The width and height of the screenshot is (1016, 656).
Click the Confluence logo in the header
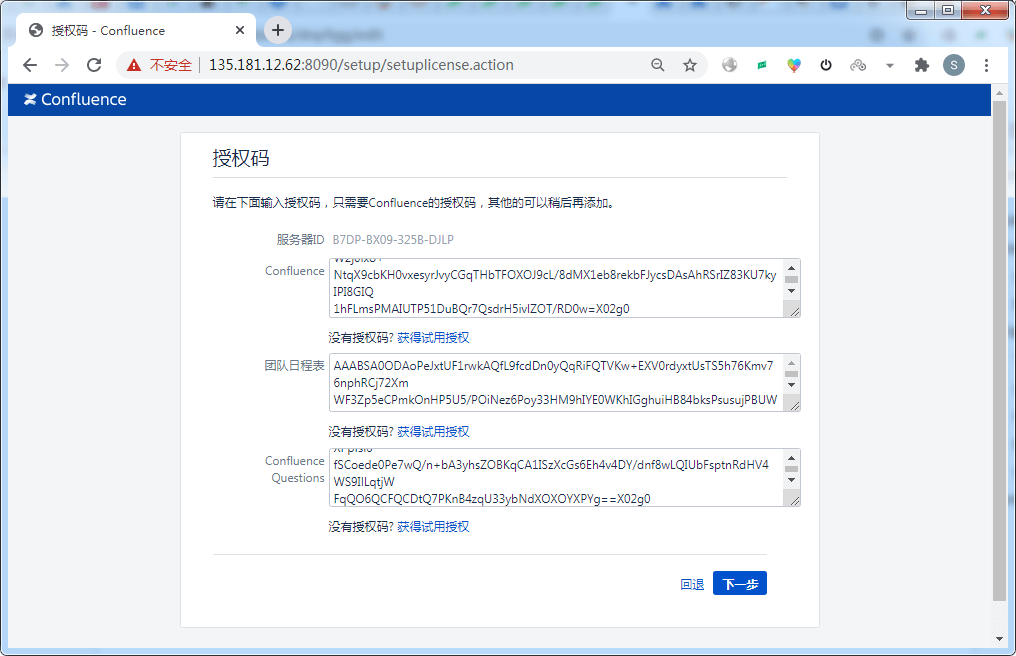pyautogui.click(x=75, y=99)
